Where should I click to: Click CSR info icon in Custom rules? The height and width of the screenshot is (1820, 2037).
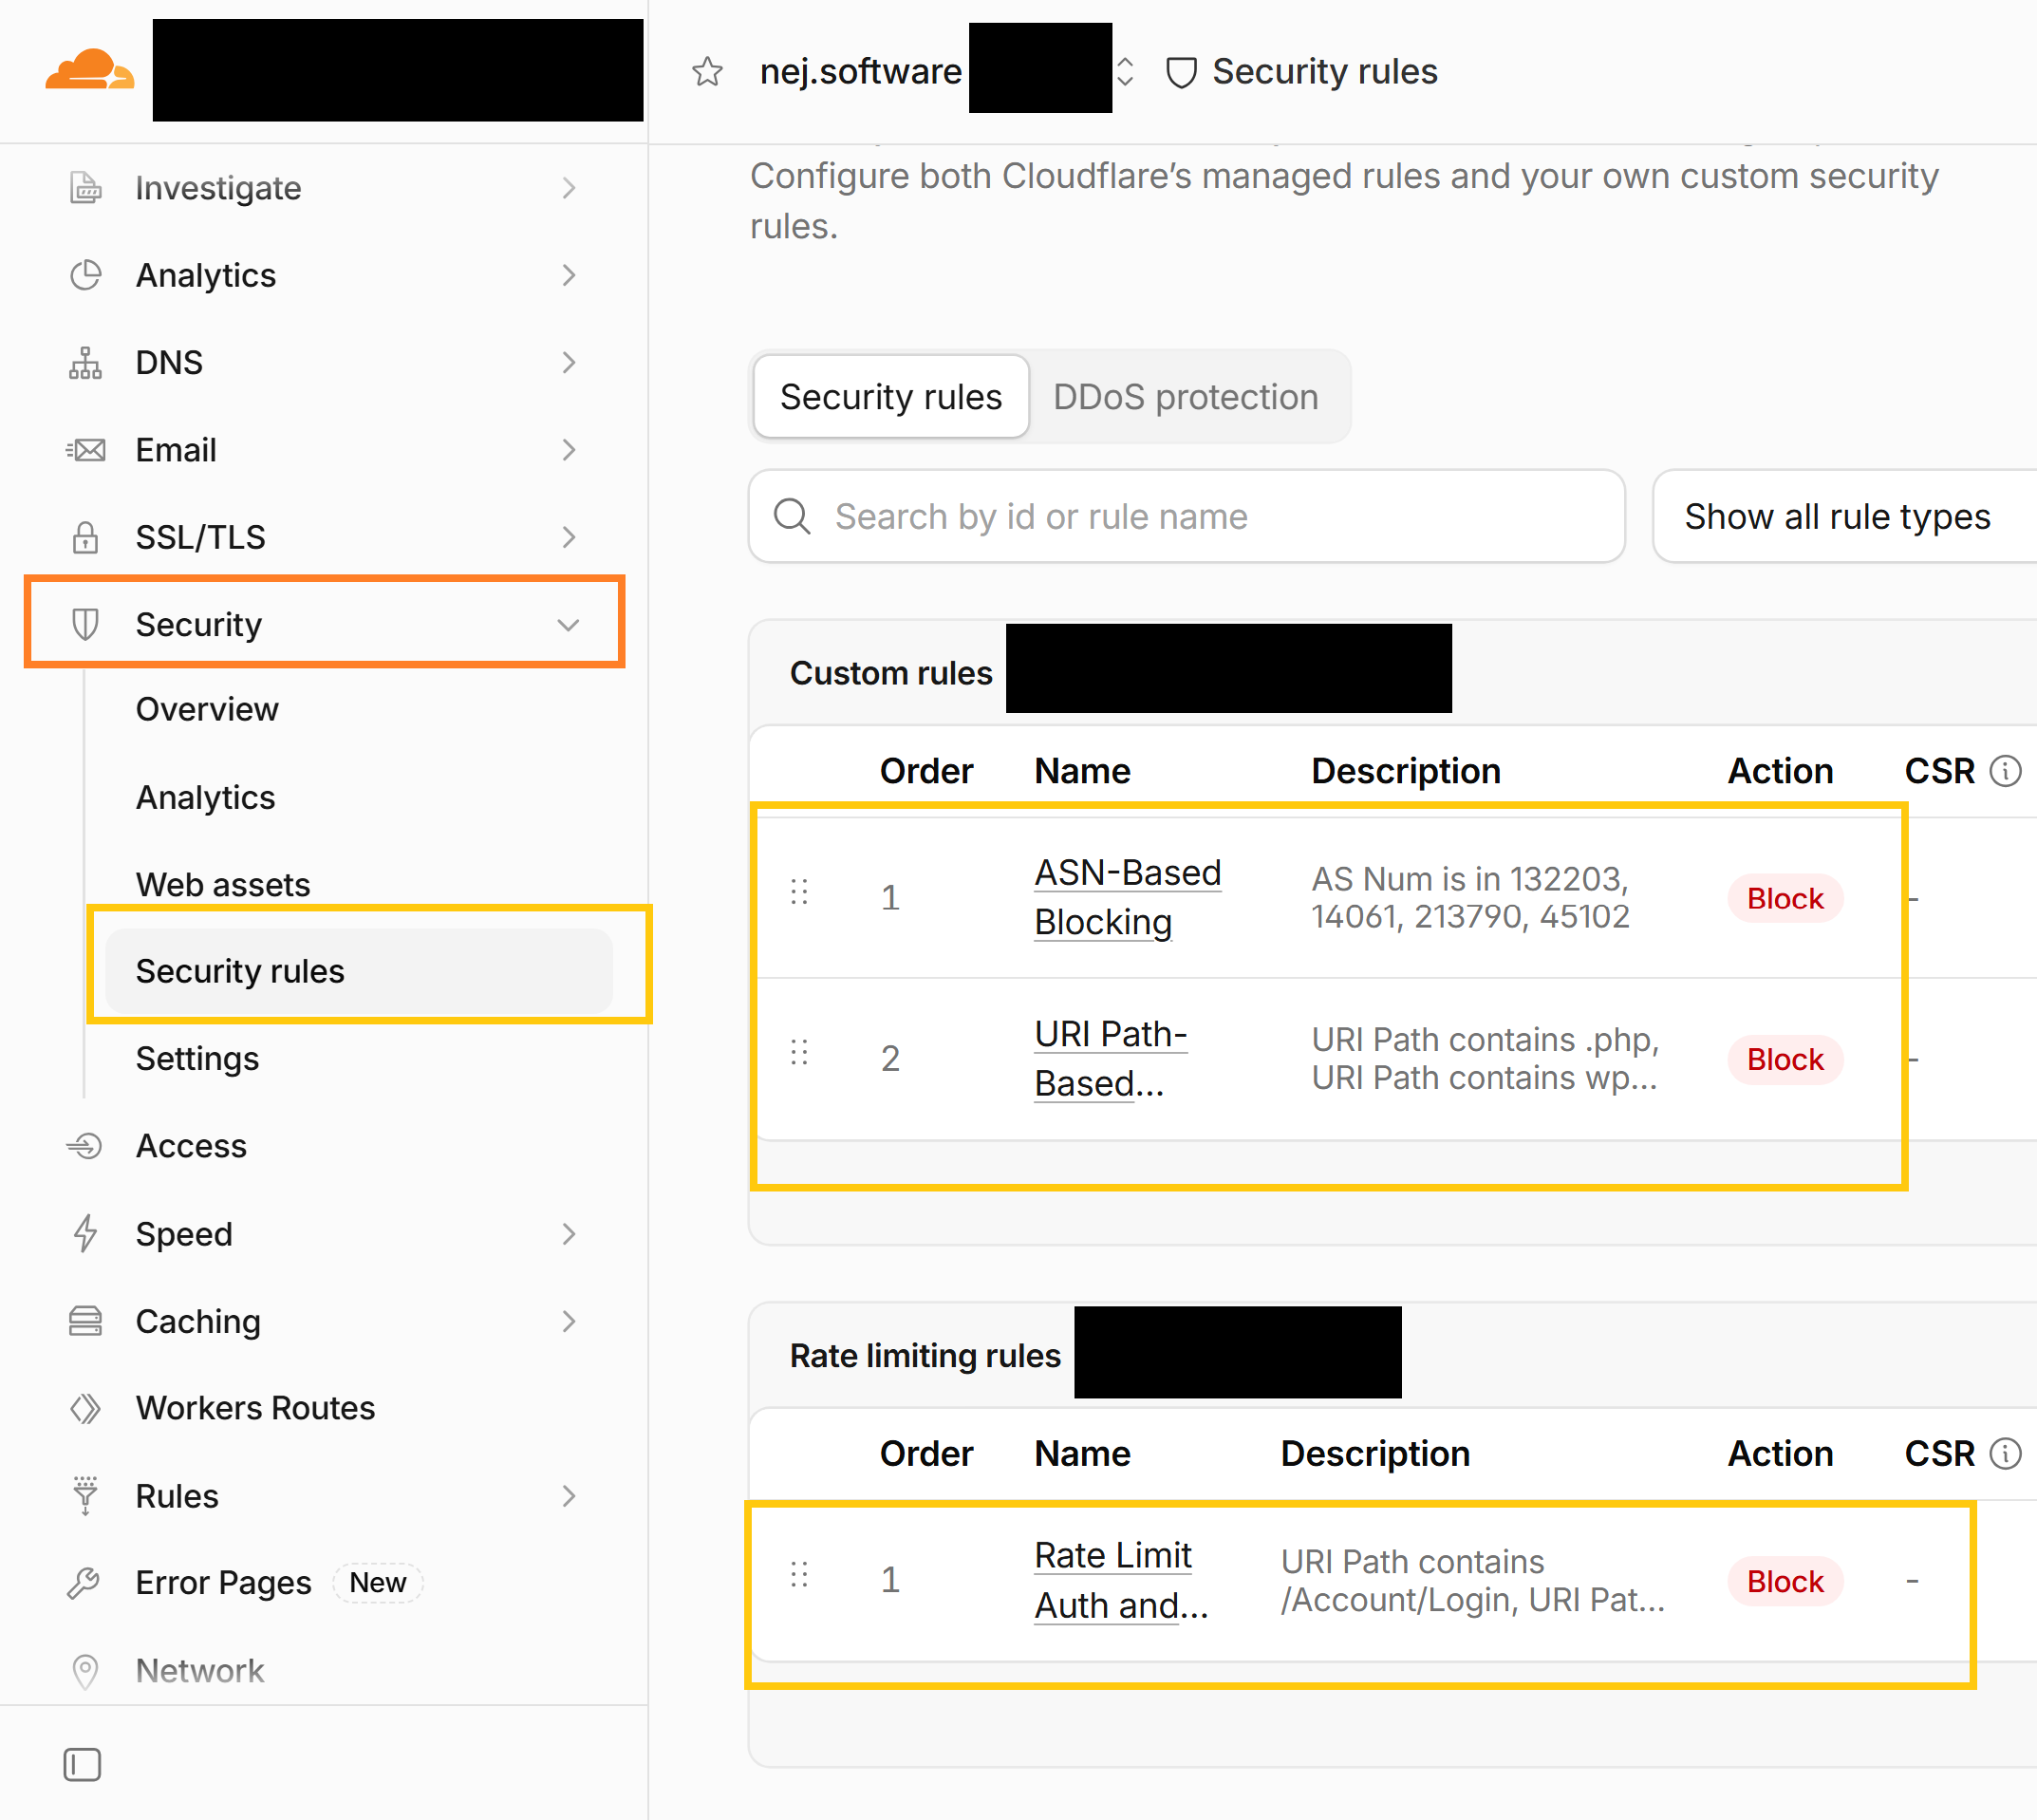(x=2005, y=771)
